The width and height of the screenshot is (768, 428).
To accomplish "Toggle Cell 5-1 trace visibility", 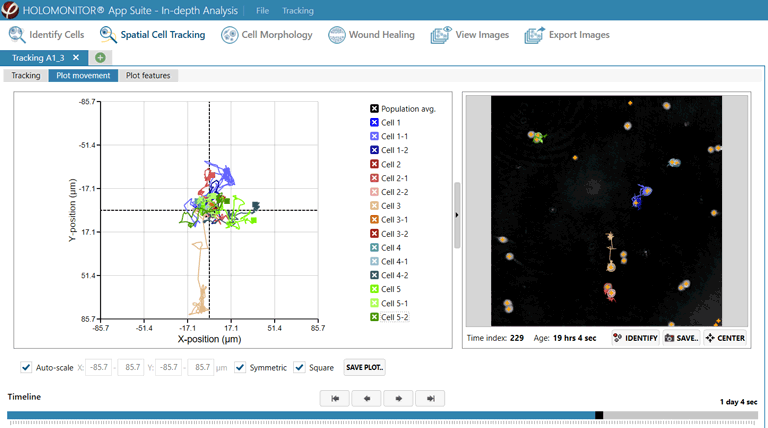I will click(x=374, y=303).
